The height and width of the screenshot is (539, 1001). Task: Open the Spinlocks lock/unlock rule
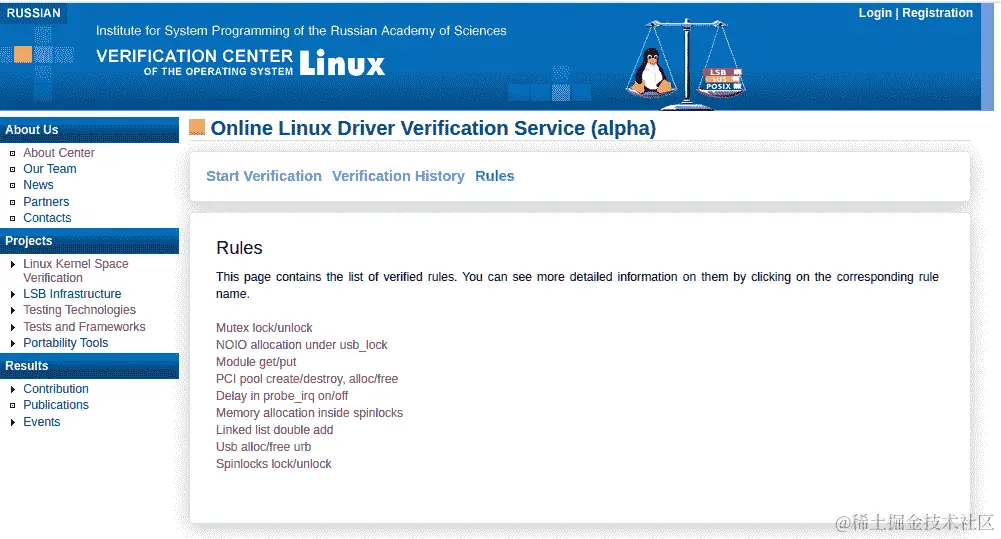coord(274,464)
